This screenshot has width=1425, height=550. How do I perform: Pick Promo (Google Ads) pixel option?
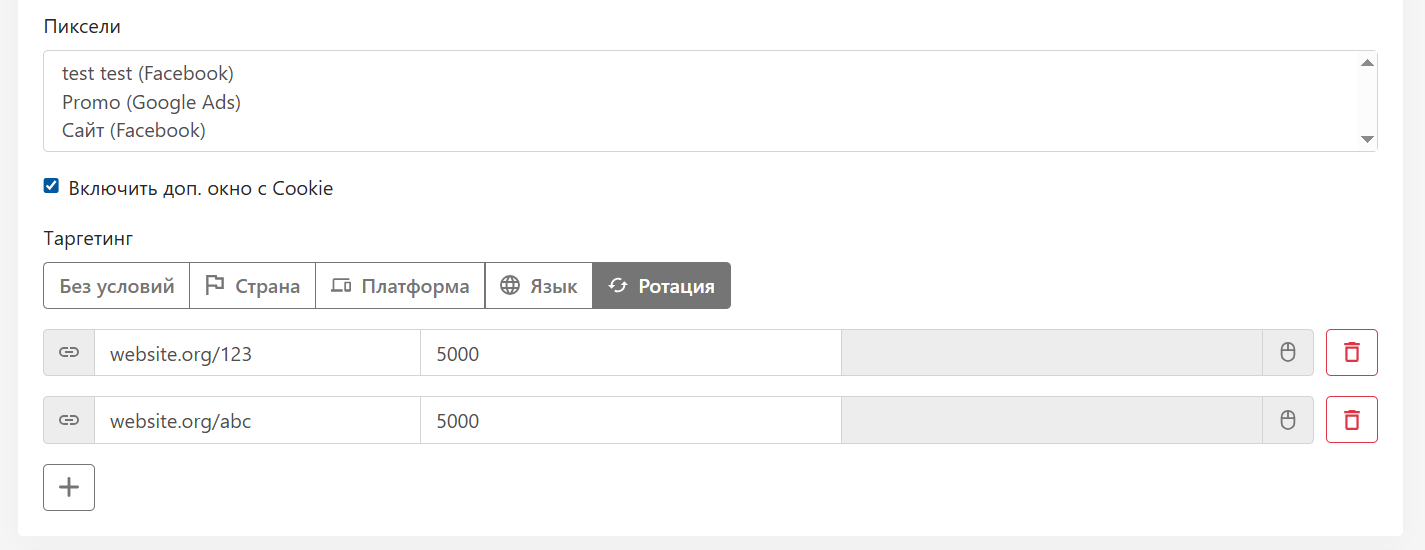coord(151,102)
